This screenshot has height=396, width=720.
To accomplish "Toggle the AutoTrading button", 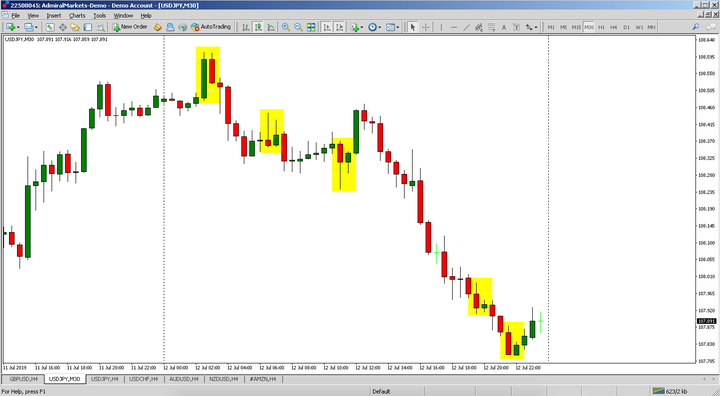I will 211,27.
